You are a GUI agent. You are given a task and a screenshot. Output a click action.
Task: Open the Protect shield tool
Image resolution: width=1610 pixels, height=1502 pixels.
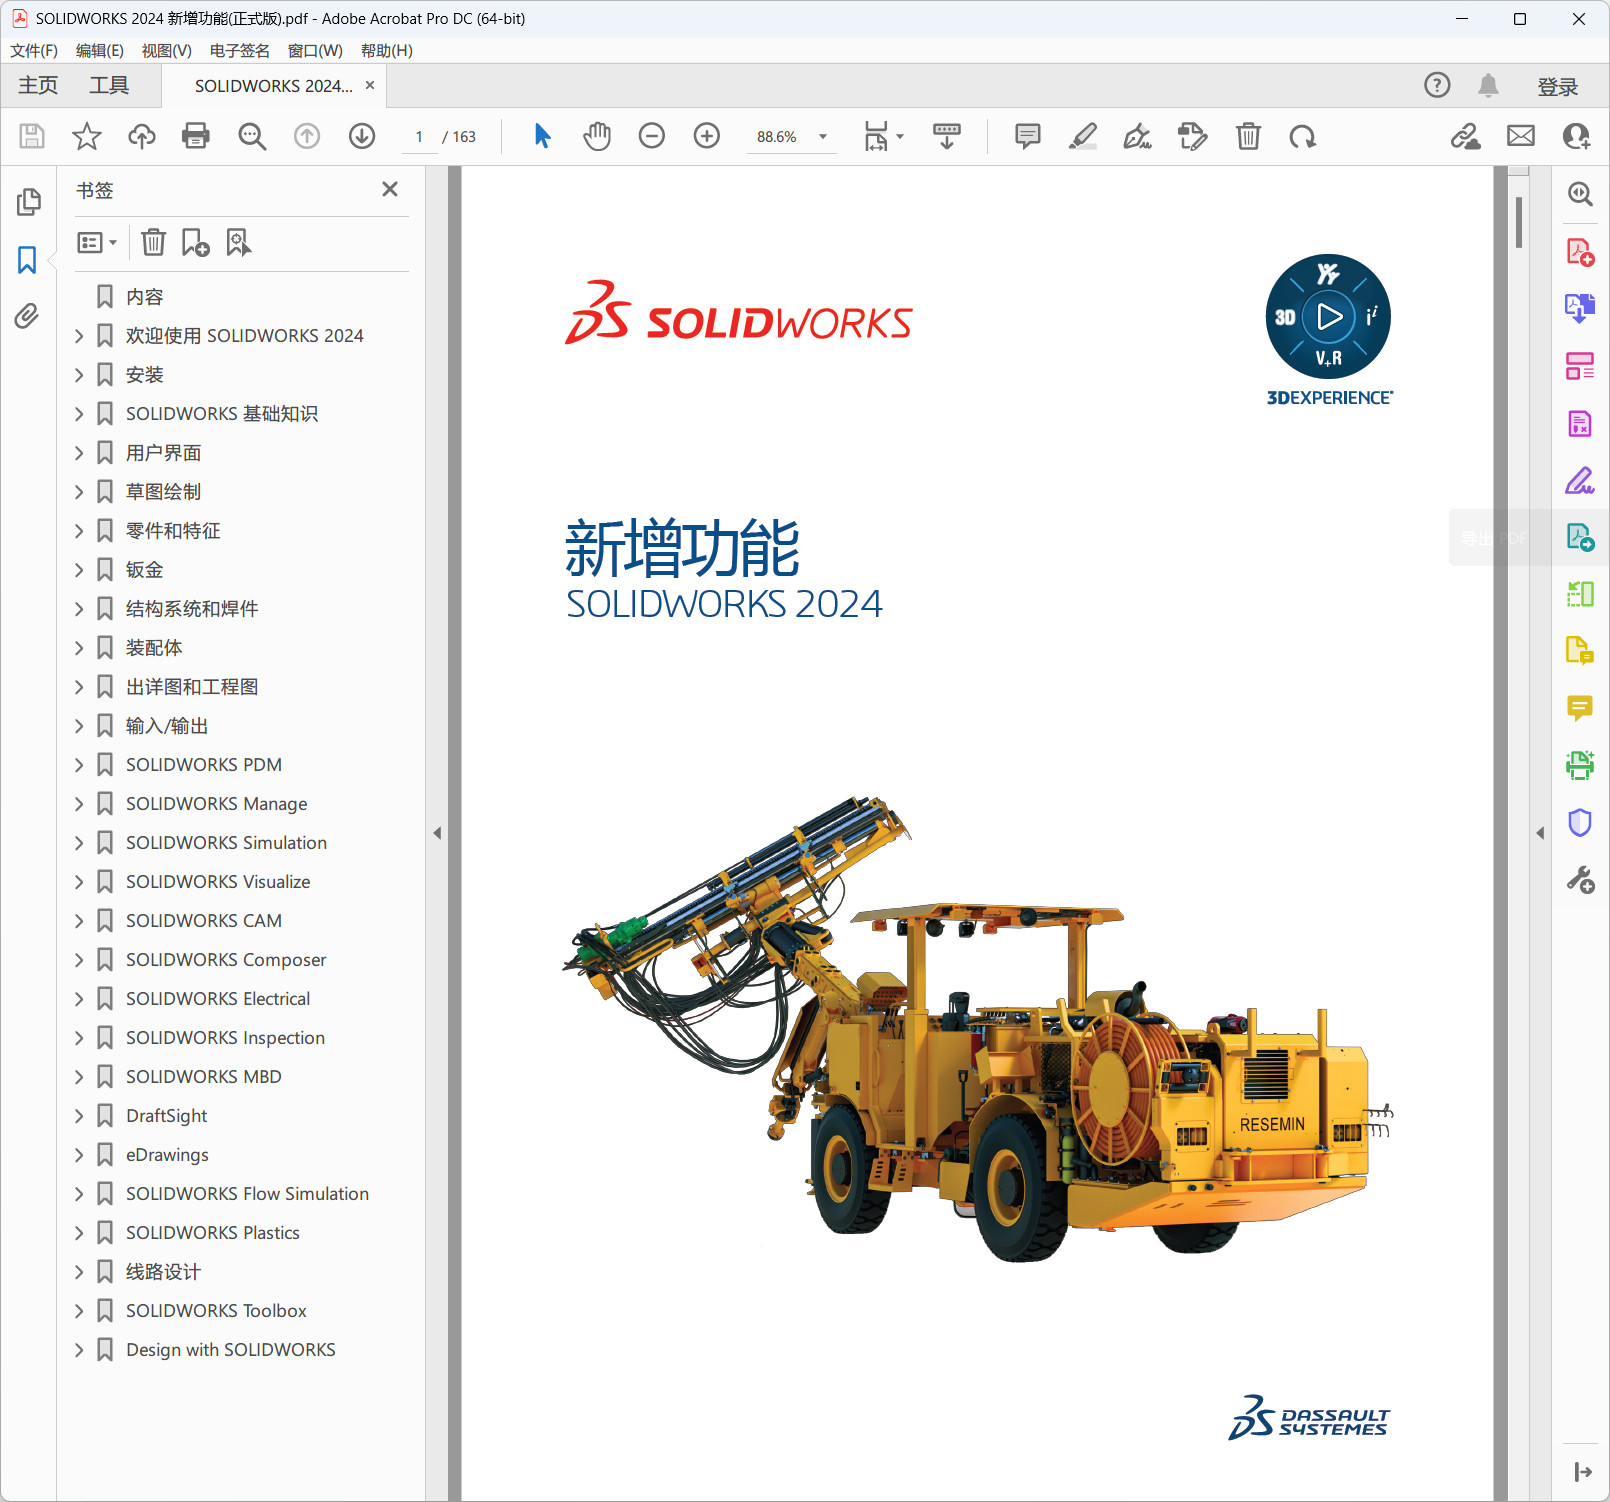click(x=1580, y=822)
